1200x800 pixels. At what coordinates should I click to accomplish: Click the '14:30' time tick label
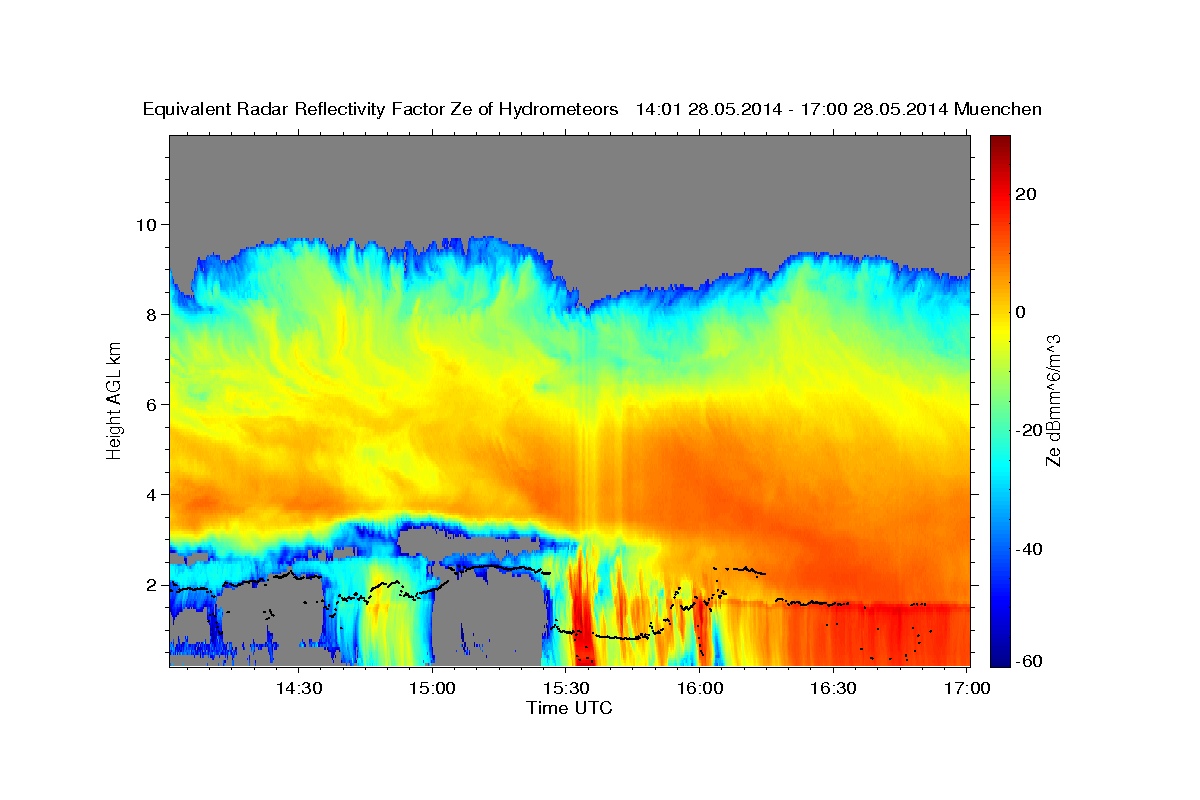298,688
